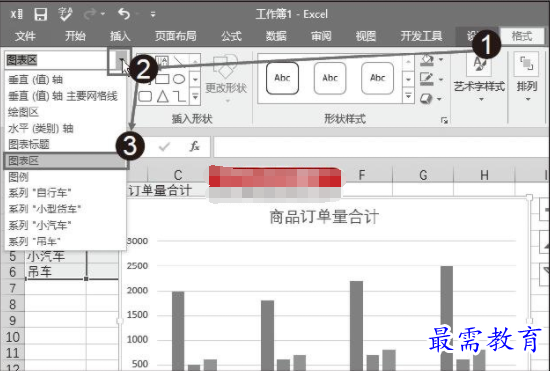550x371 pixels.
Task: Apply first Abc shape style with dark outline
Action: (x=282, y=78)
